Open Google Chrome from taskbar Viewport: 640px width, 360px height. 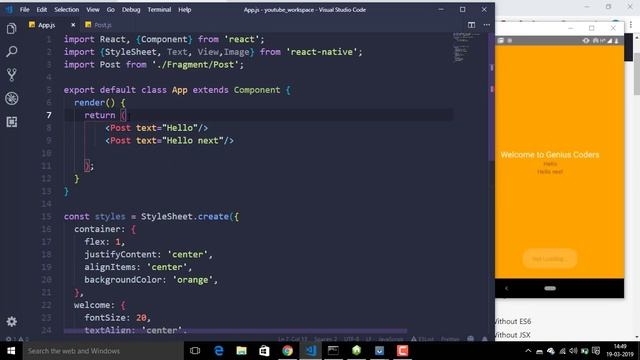(287, 351)
